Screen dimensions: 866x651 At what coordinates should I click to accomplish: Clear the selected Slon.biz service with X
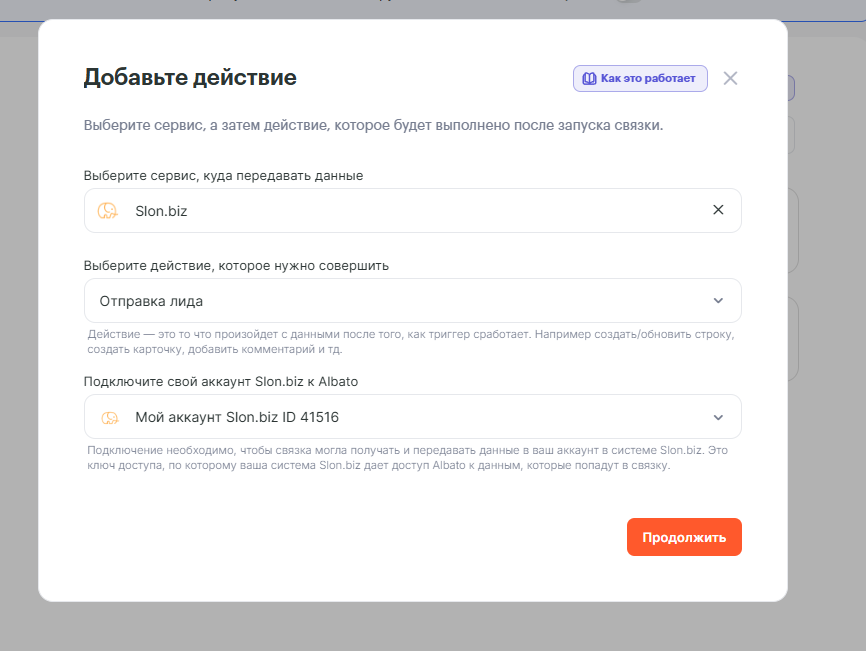point(717,210)
